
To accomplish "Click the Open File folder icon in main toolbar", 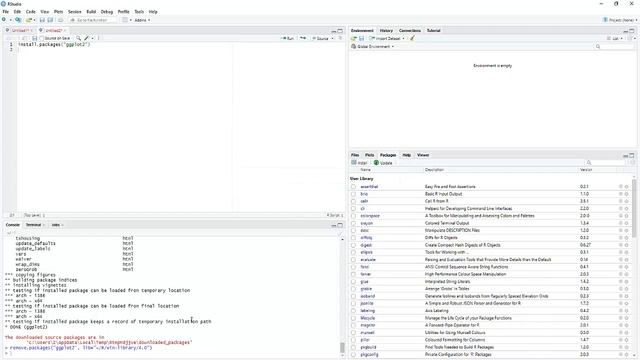I will (x=28, y=20).
